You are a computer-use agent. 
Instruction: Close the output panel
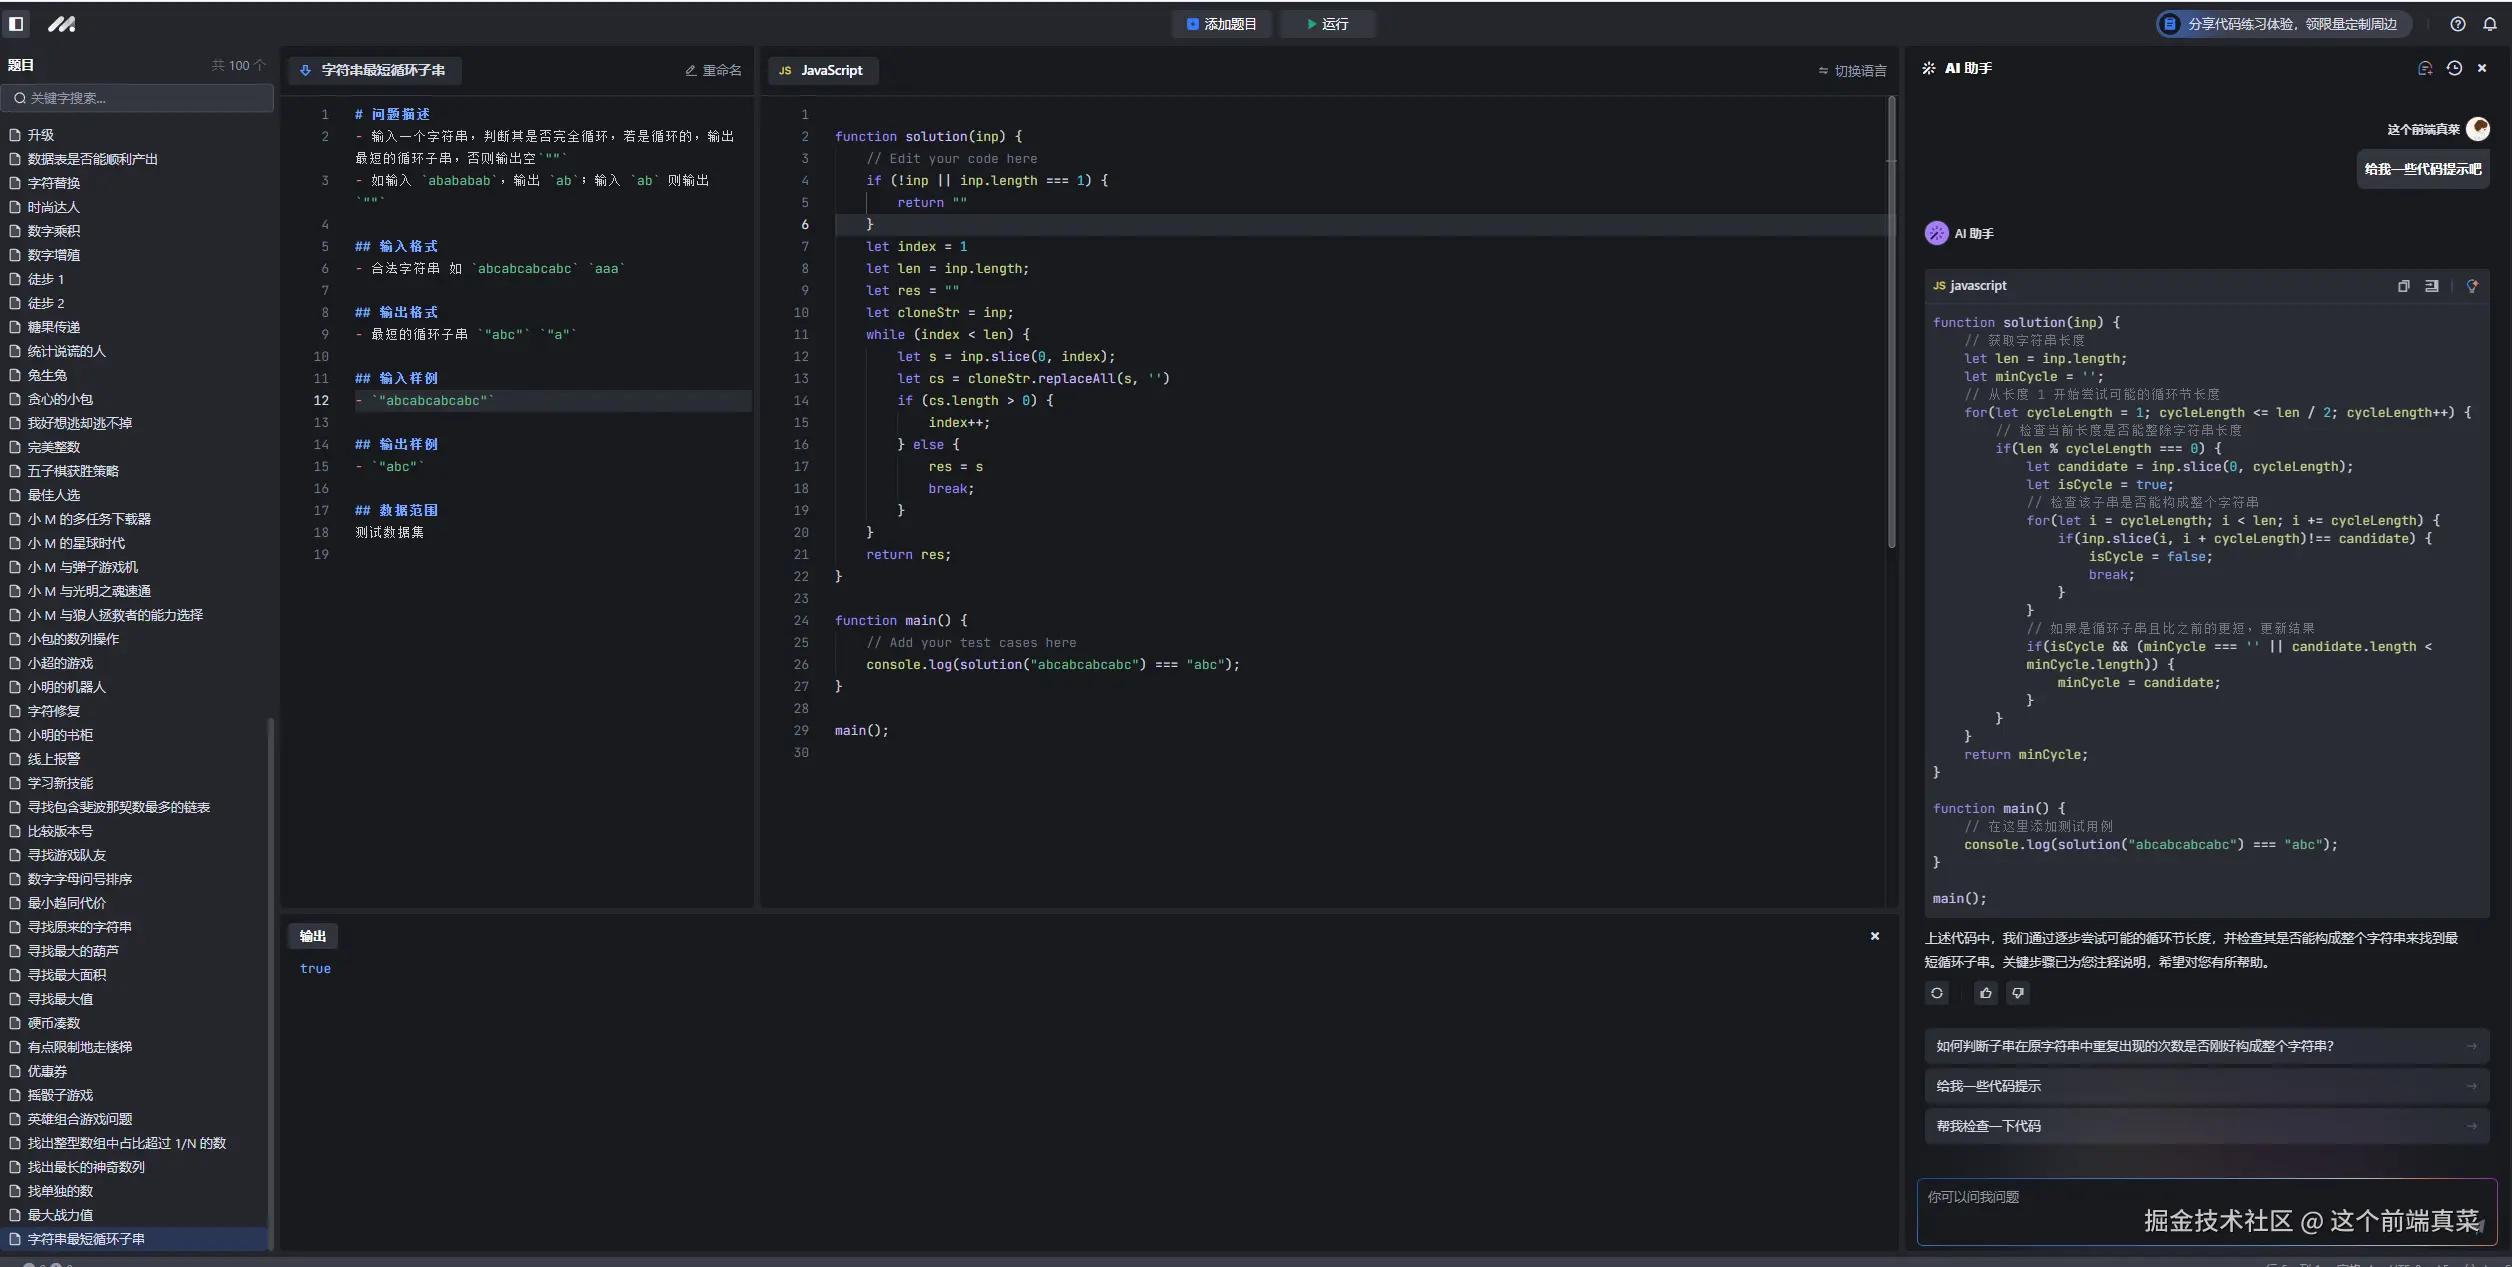(1875, 936)
